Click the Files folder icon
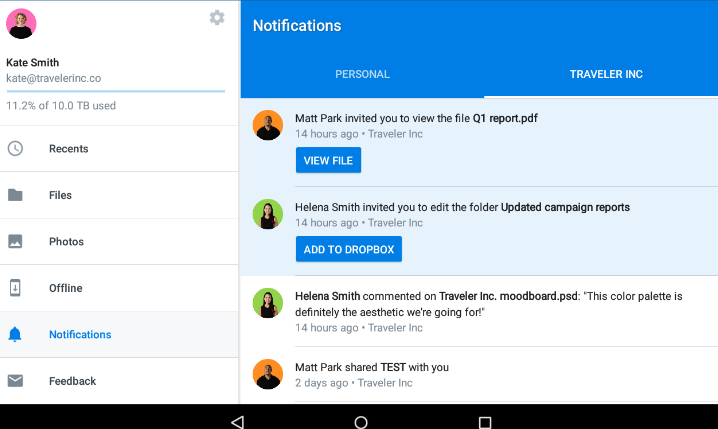 pos(15,195)
